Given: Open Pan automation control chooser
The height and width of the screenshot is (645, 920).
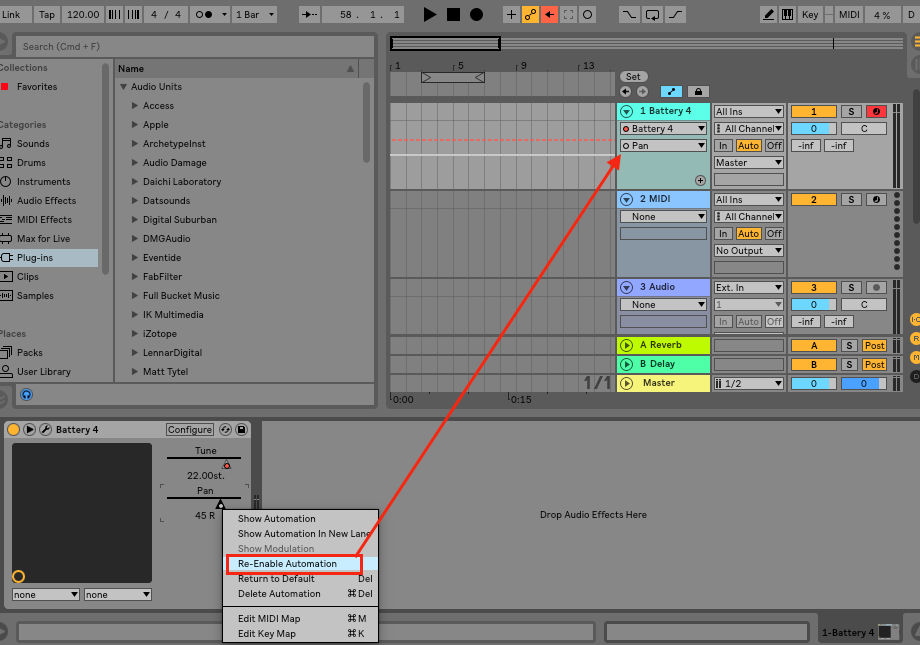Looking at the screenshot, I should point(664,146).
